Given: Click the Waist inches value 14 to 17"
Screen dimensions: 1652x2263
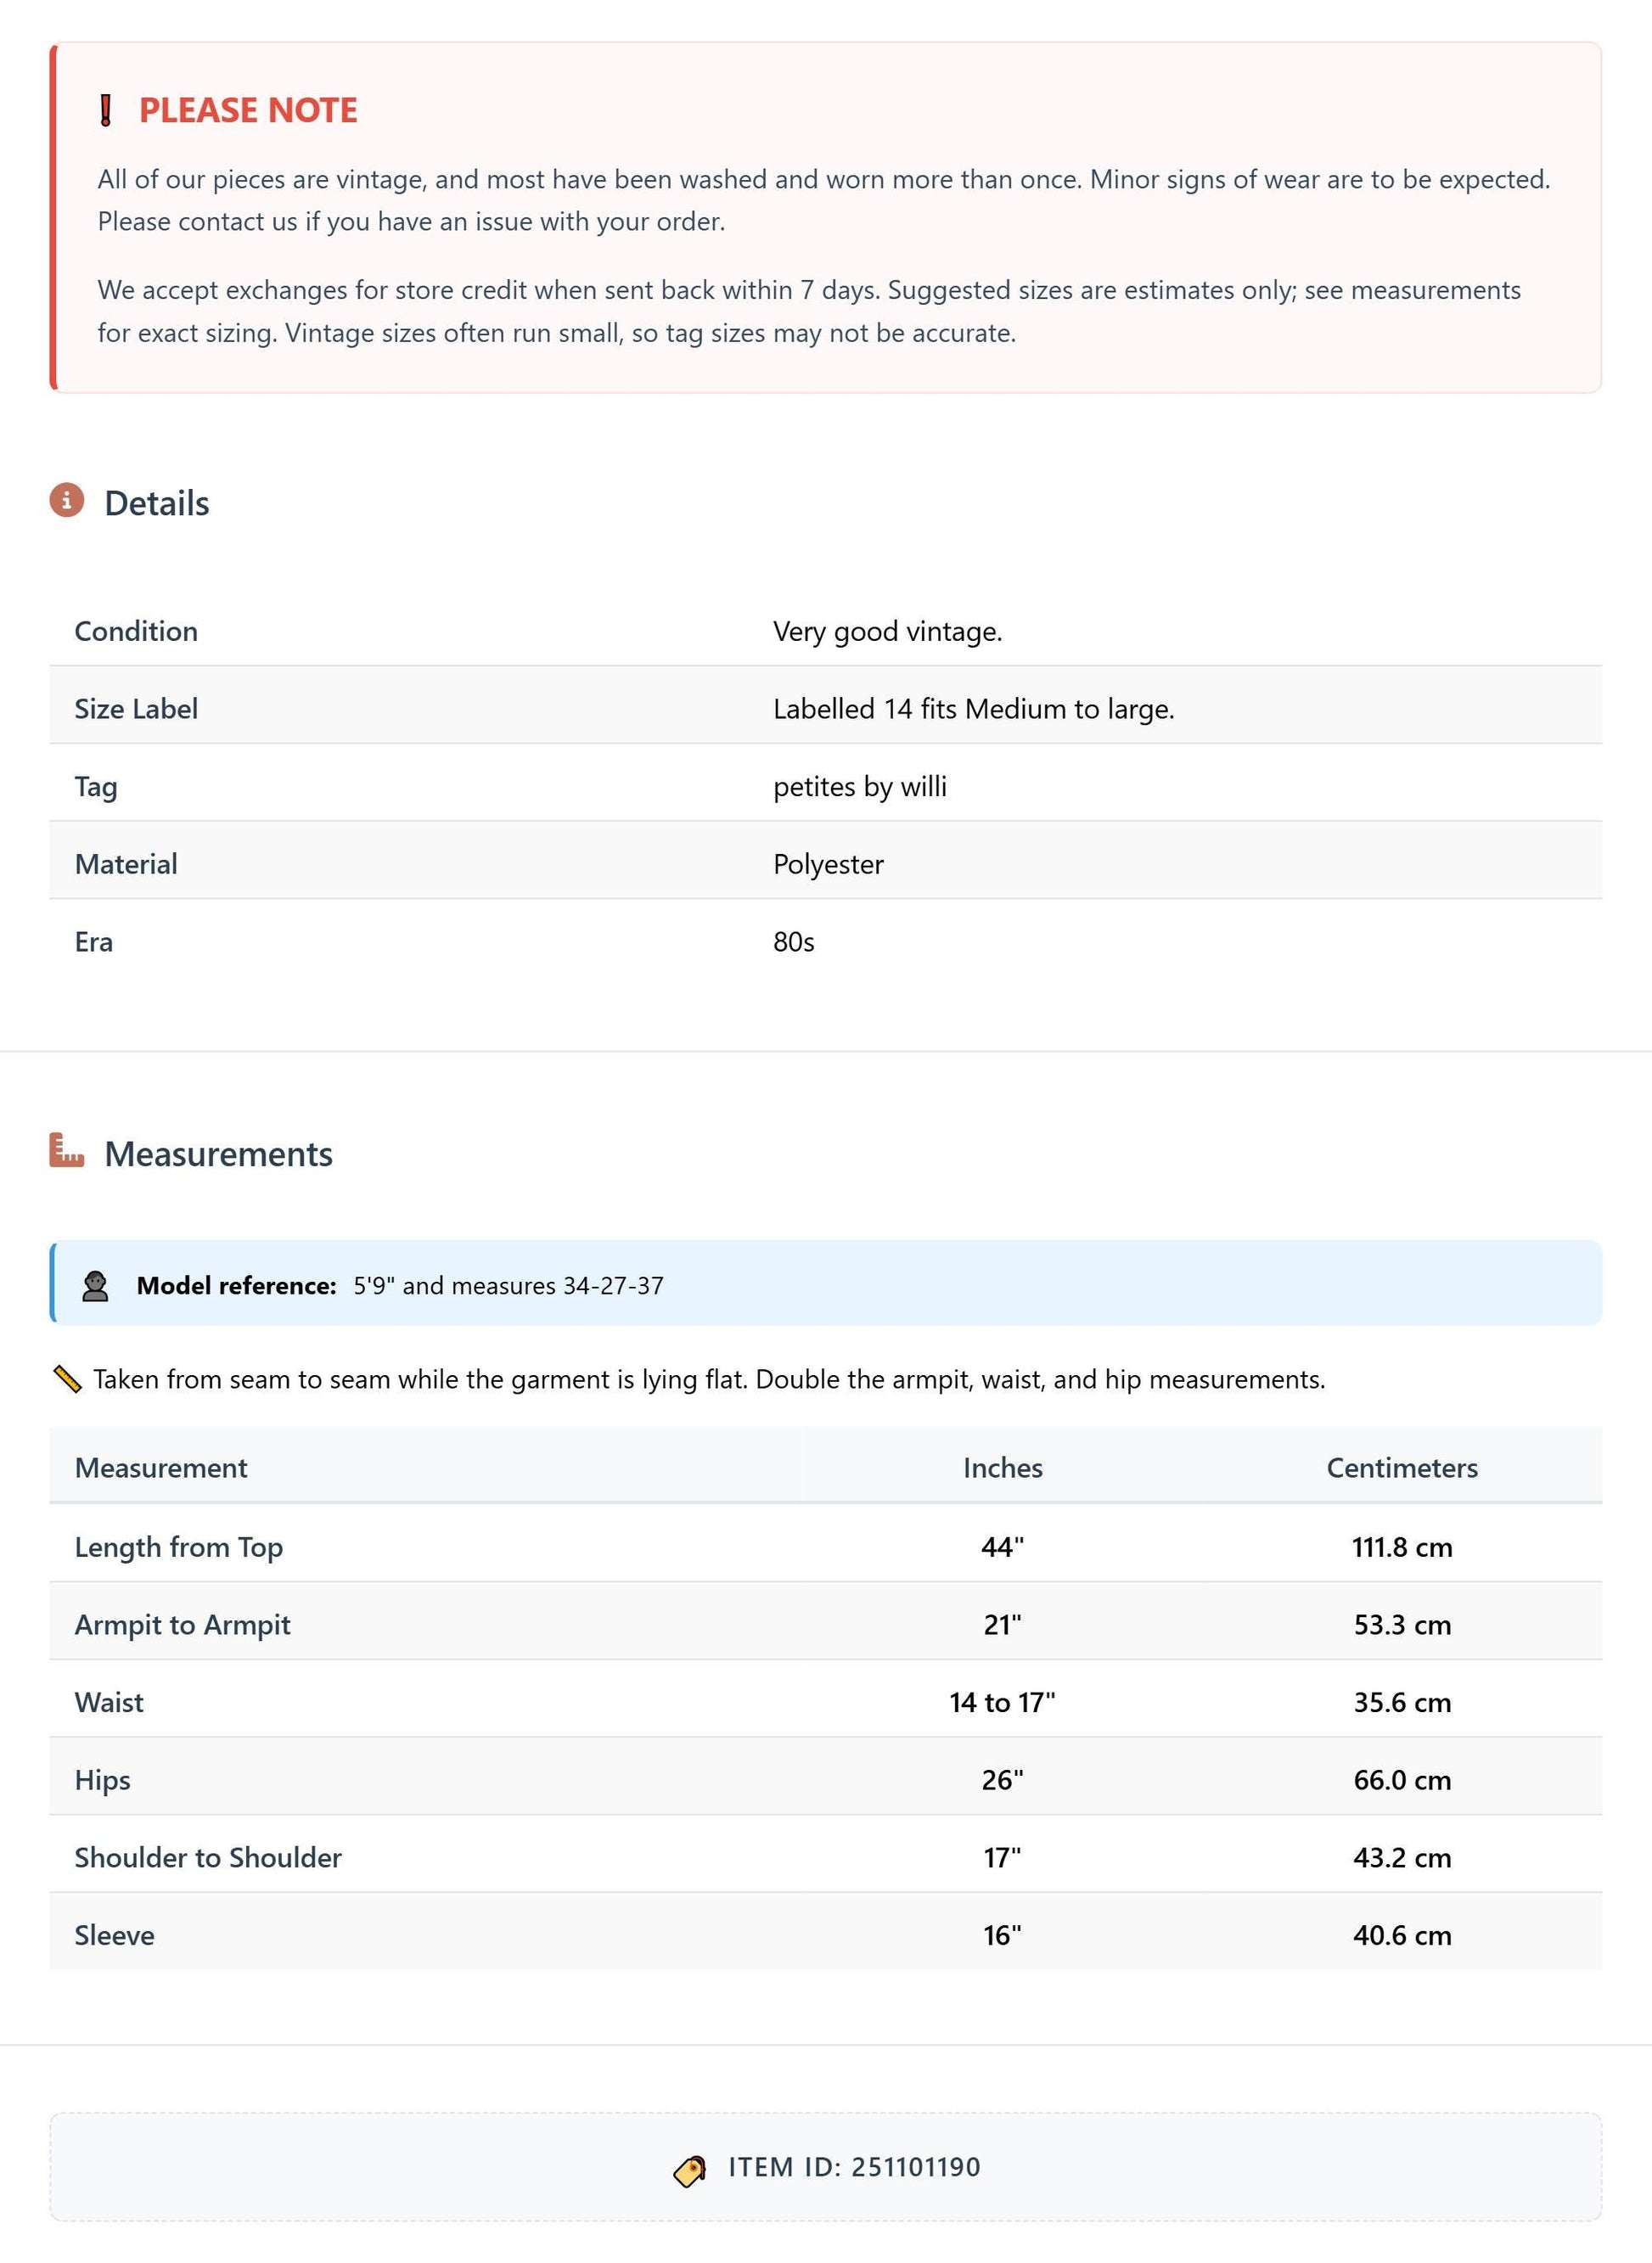Looking at the screenshot, I should coord(1003,1702).
